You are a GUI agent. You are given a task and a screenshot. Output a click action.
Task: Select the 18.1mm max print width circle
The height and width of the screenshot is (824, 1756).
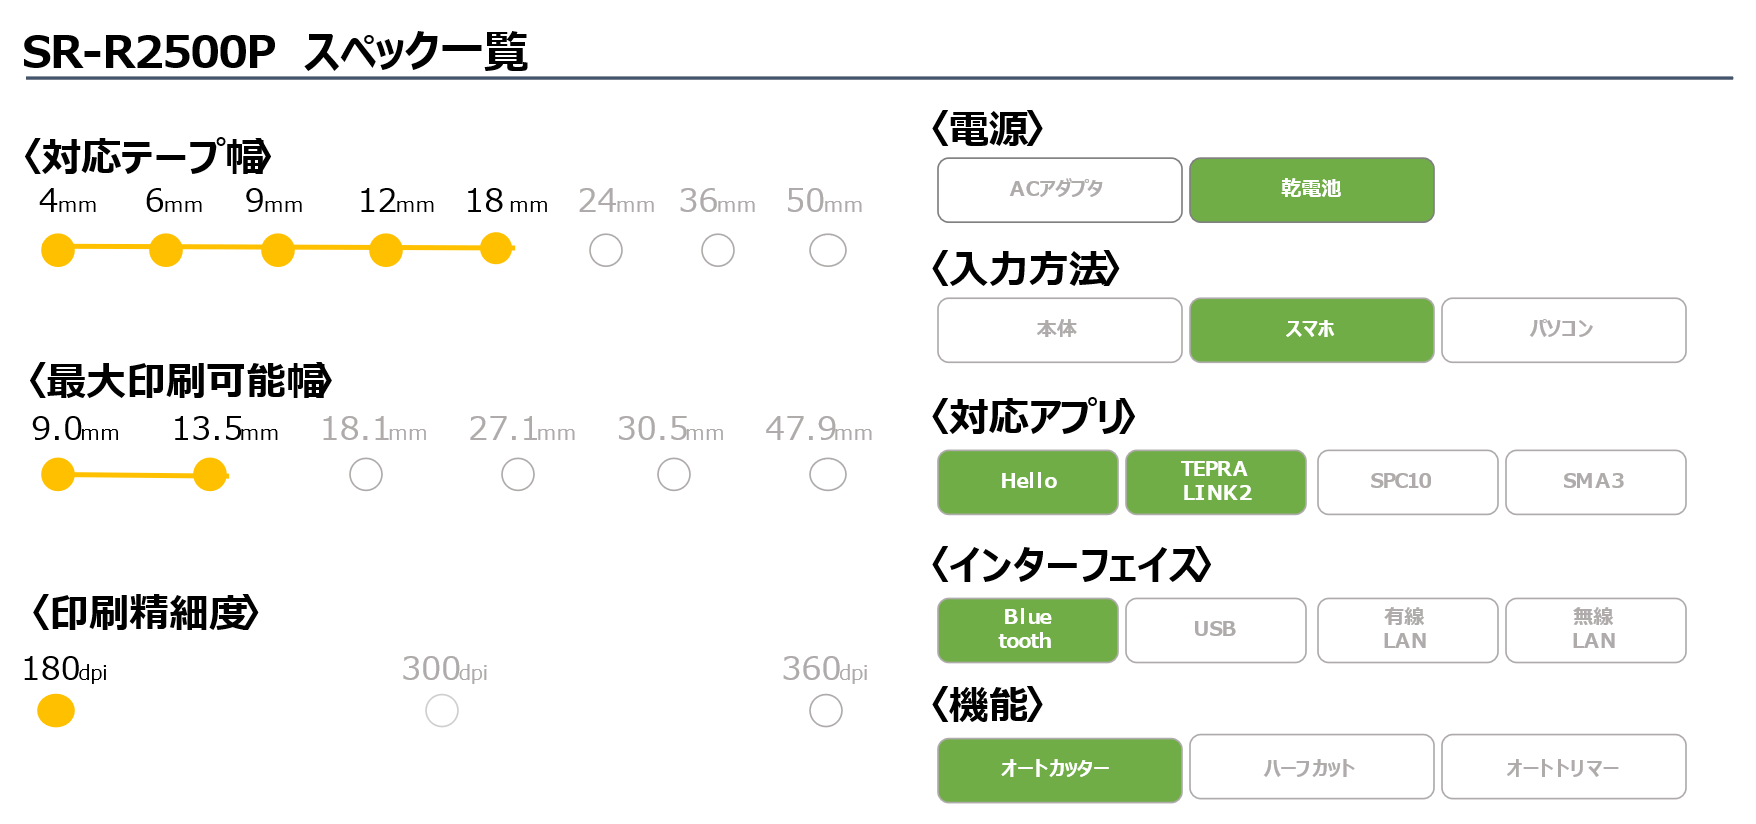366,474
